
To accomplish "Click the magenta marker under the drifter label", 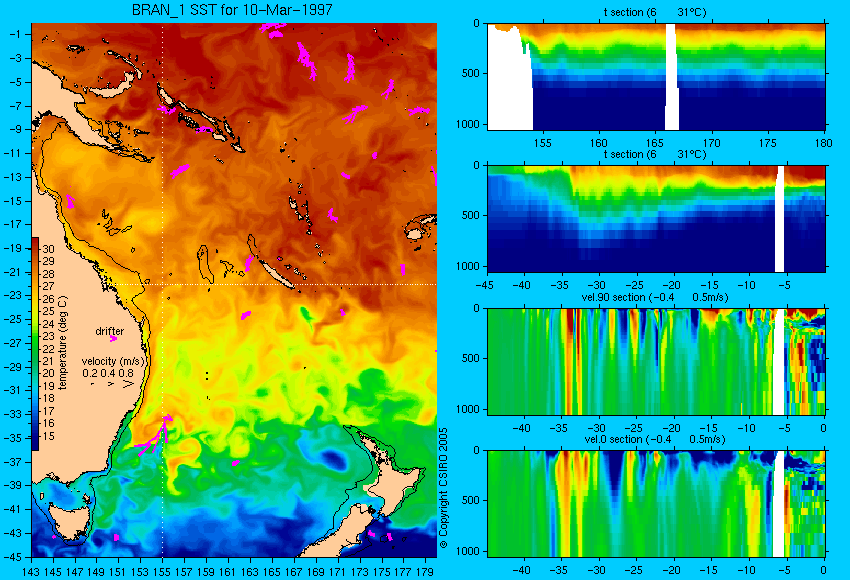I will coord(113,339).
